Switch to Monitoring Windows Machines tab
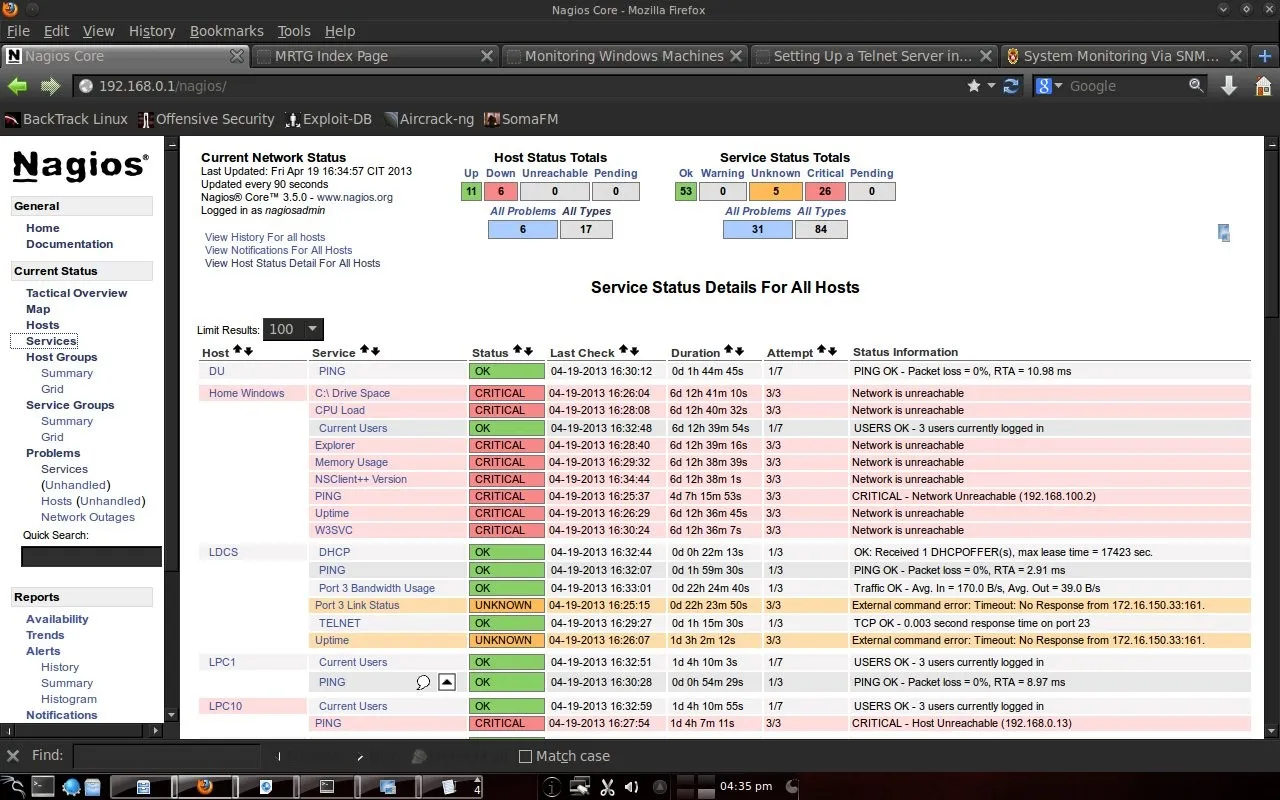 point(624,56)
